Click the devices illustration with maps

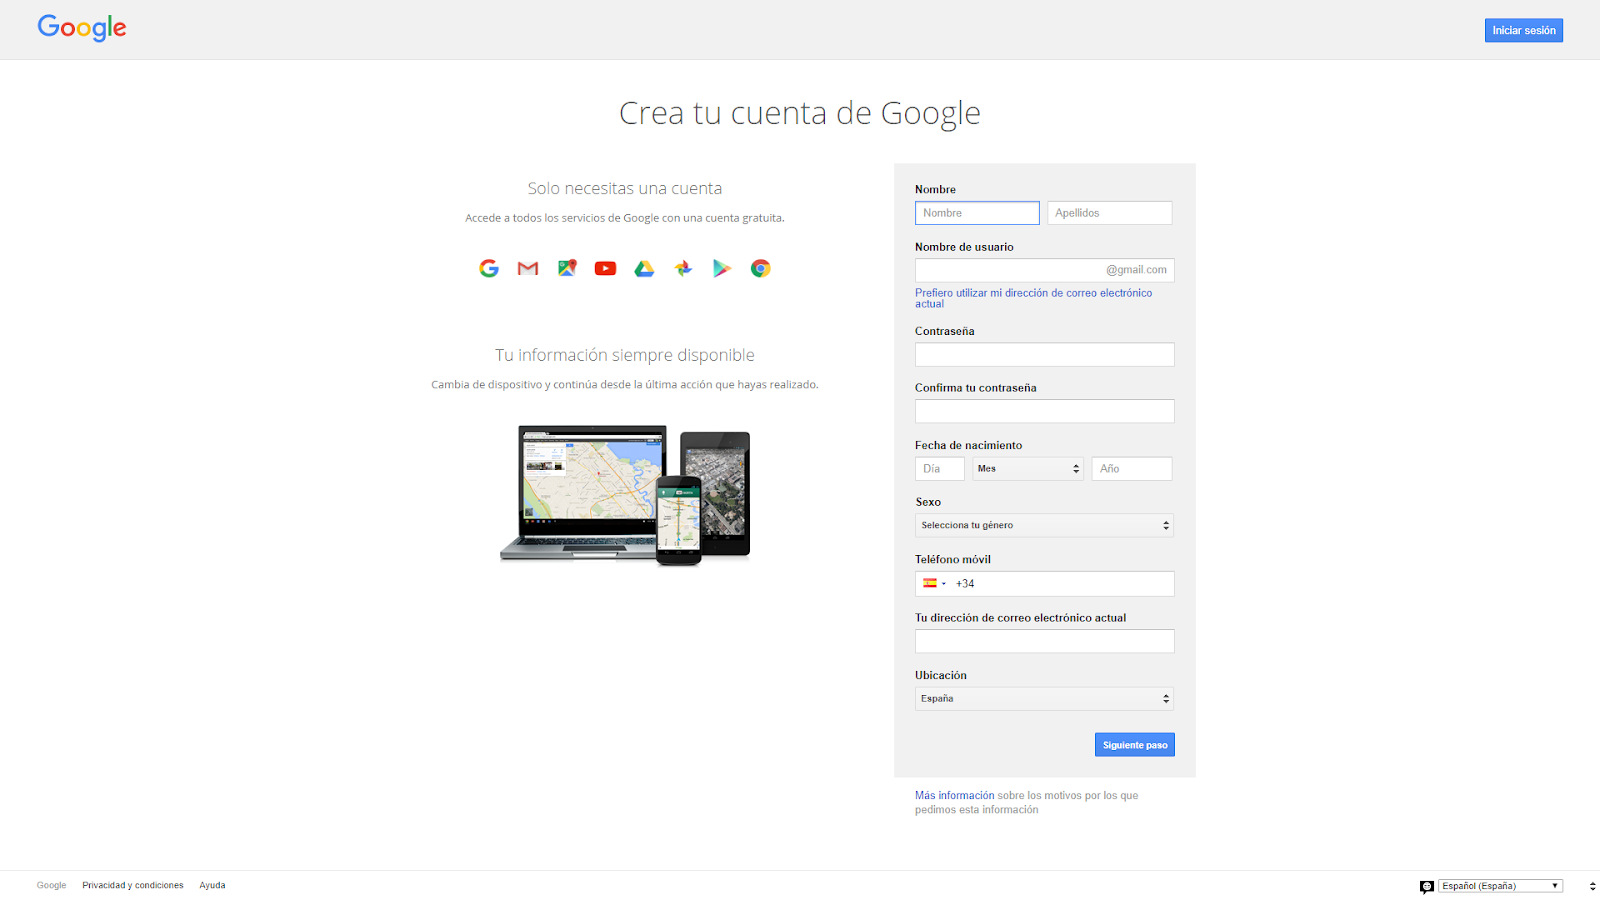click(625, 495)
